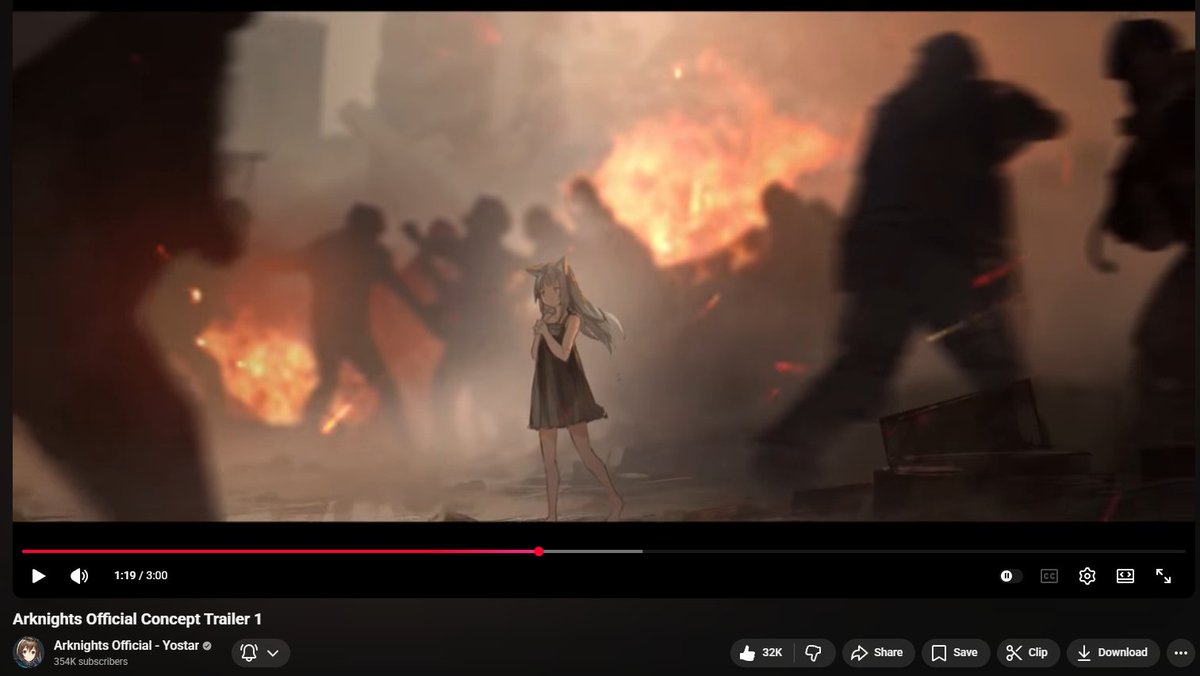Play the video

[x=38, y=576]
